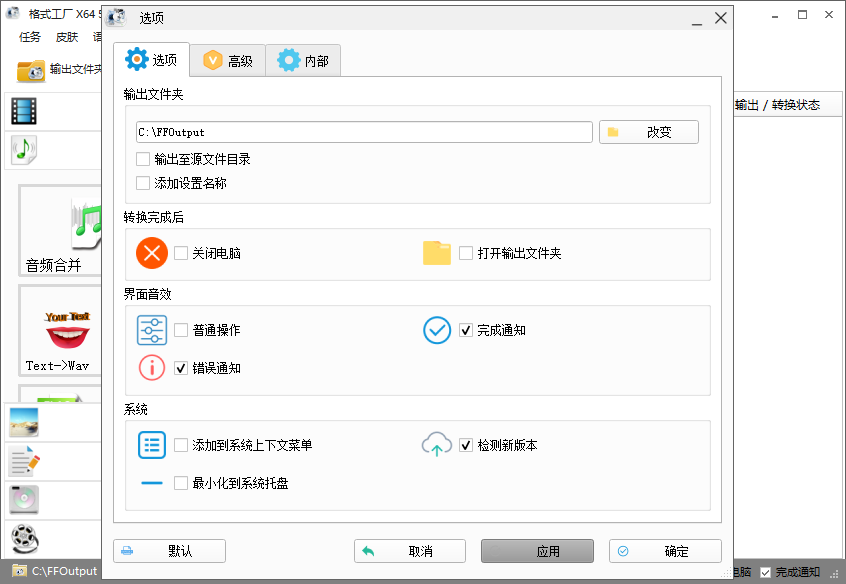This screenshot has height=584, width=846.
Task: Open the audio category music note icon
Action: (x=24, y=150)
